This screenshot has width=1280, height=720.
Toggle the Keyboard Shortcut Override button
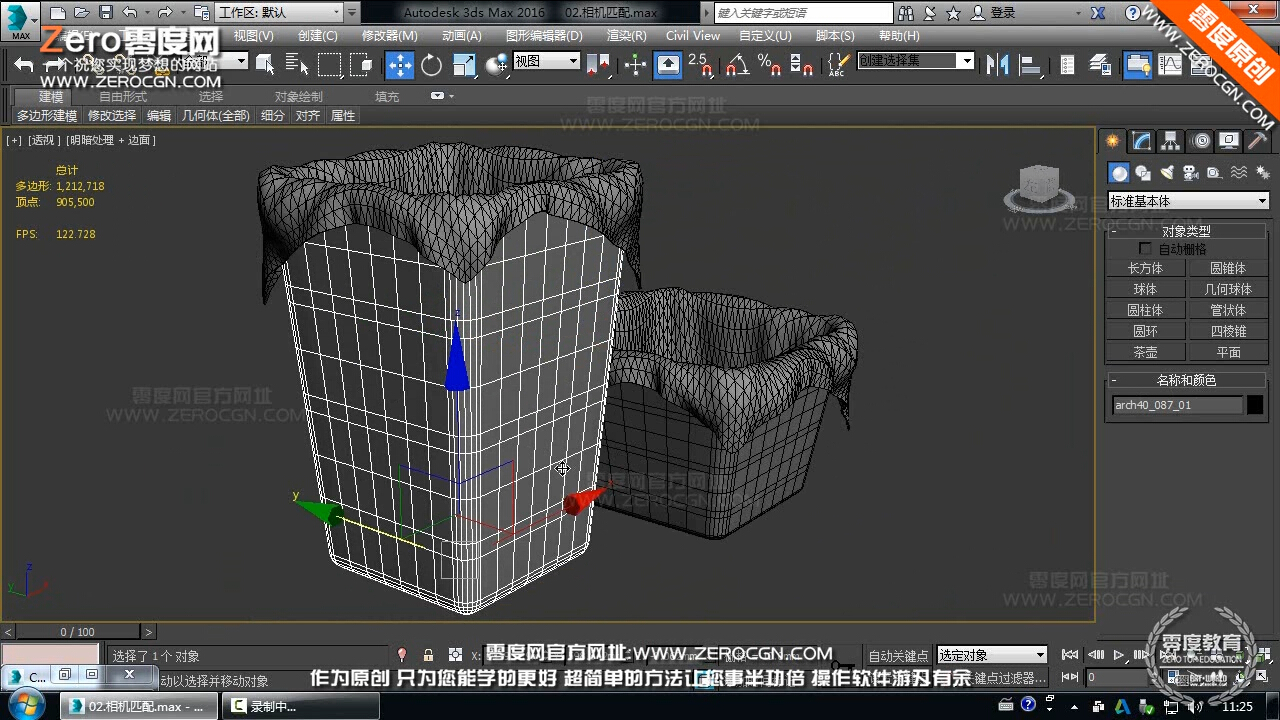[668, 65]
